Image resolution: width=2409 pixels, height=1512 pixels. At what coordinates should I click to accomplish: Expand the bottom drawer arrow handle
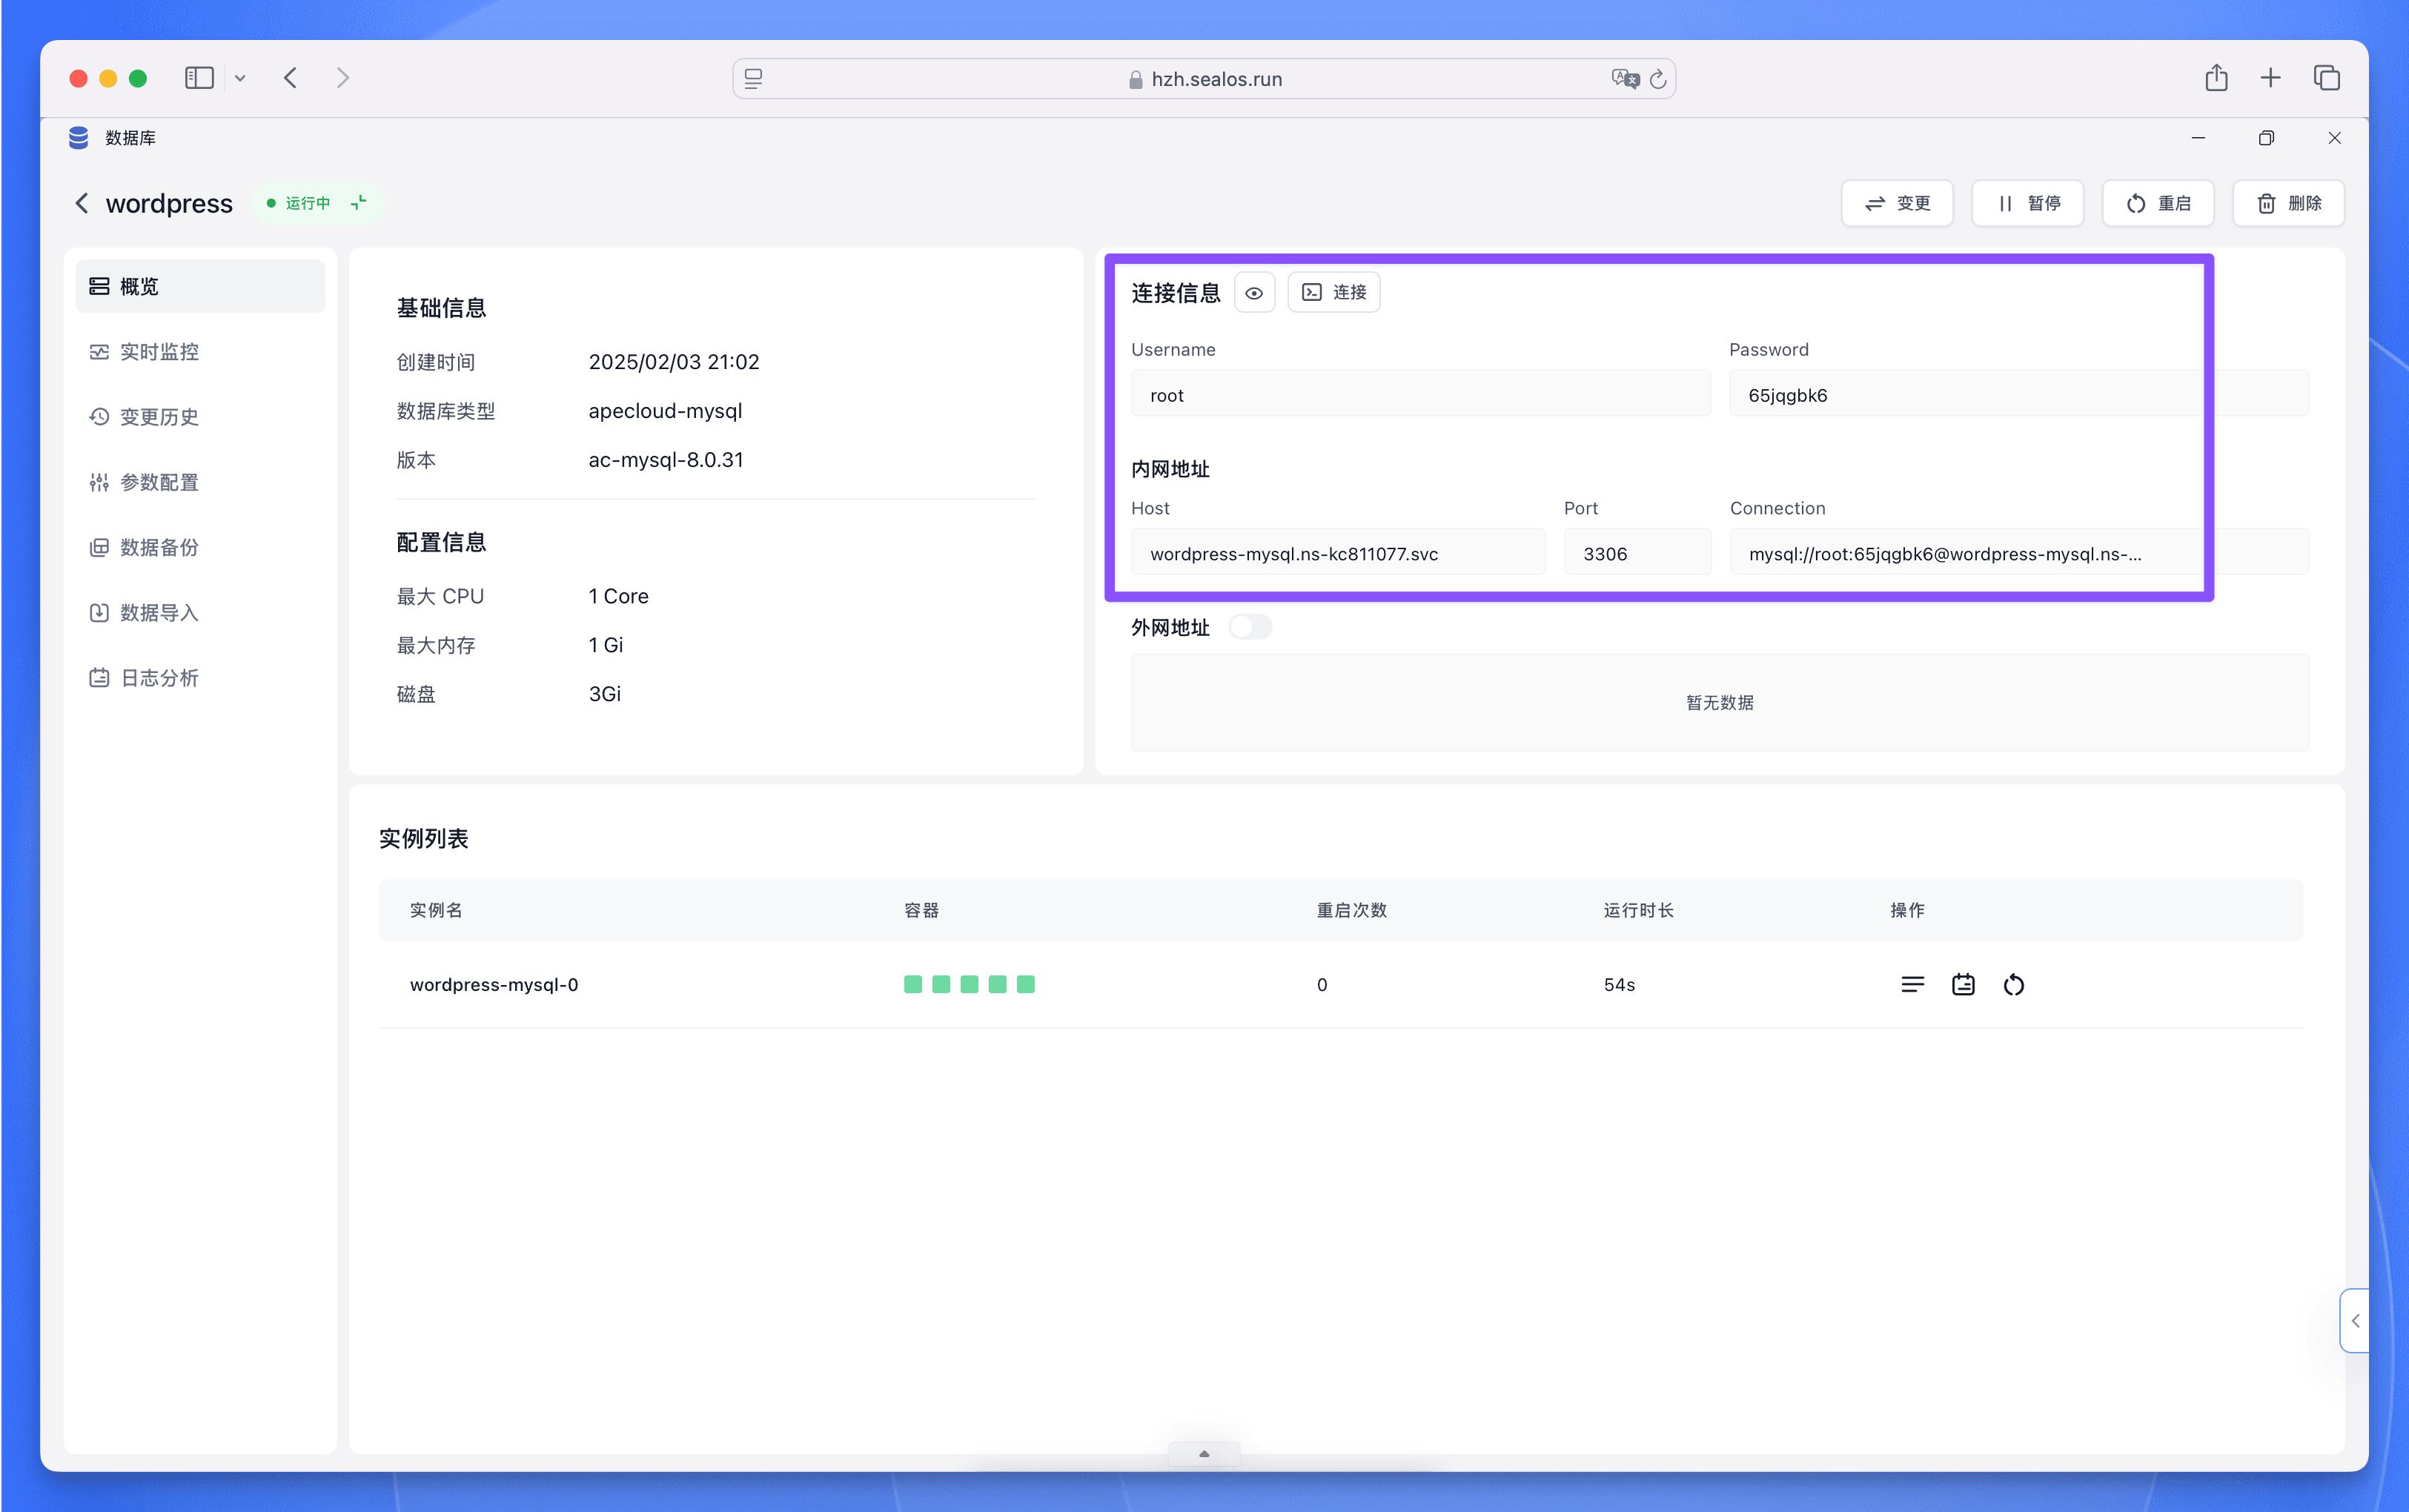pos(1204,1454)
